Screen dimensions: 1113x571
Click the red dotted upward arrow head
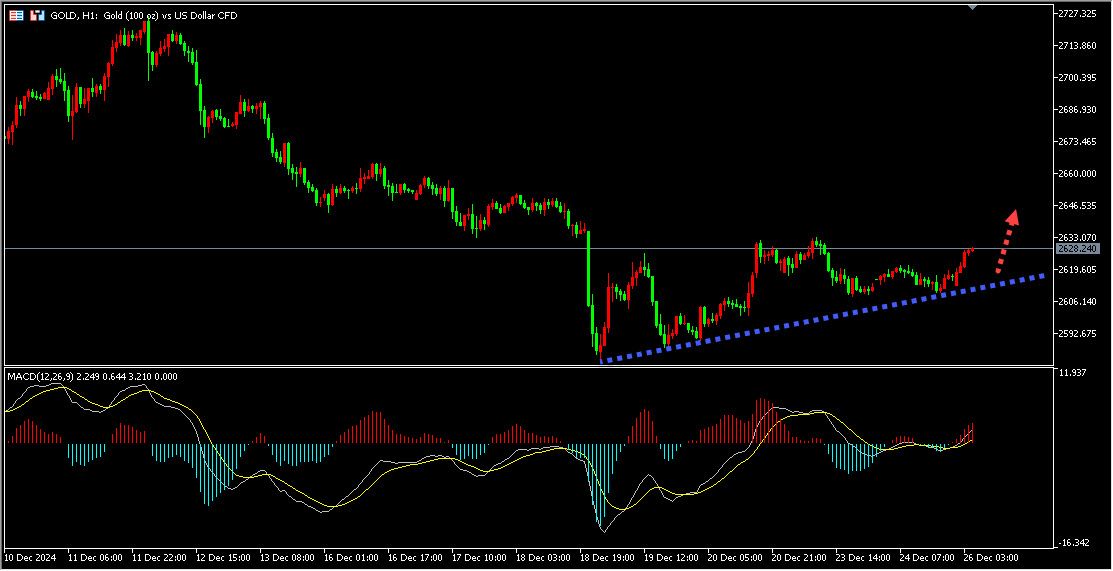pyautogui.click(x=1013, y=217)
